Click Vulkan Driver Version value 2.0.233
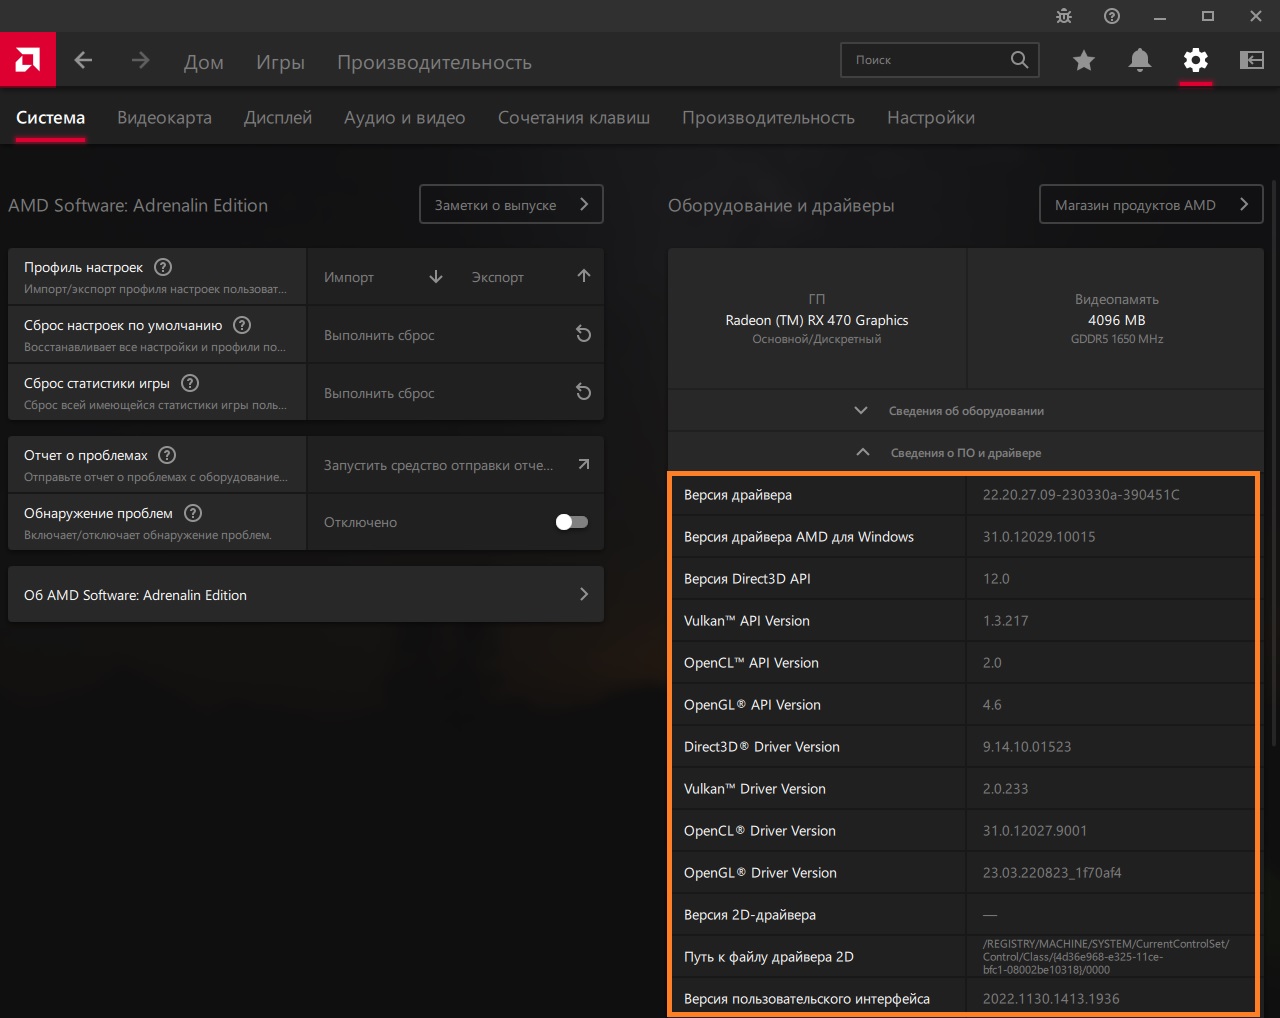 coord(1005,789)
